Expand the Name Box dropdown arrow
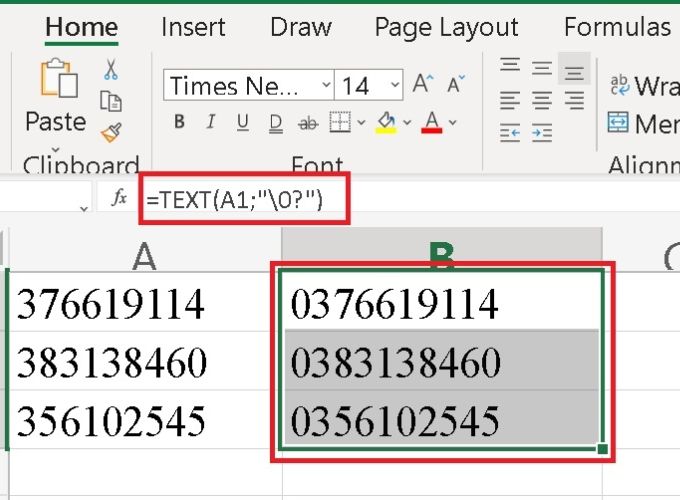The width and height of the screenshot is (680, 500). click(x=84, y=209)
